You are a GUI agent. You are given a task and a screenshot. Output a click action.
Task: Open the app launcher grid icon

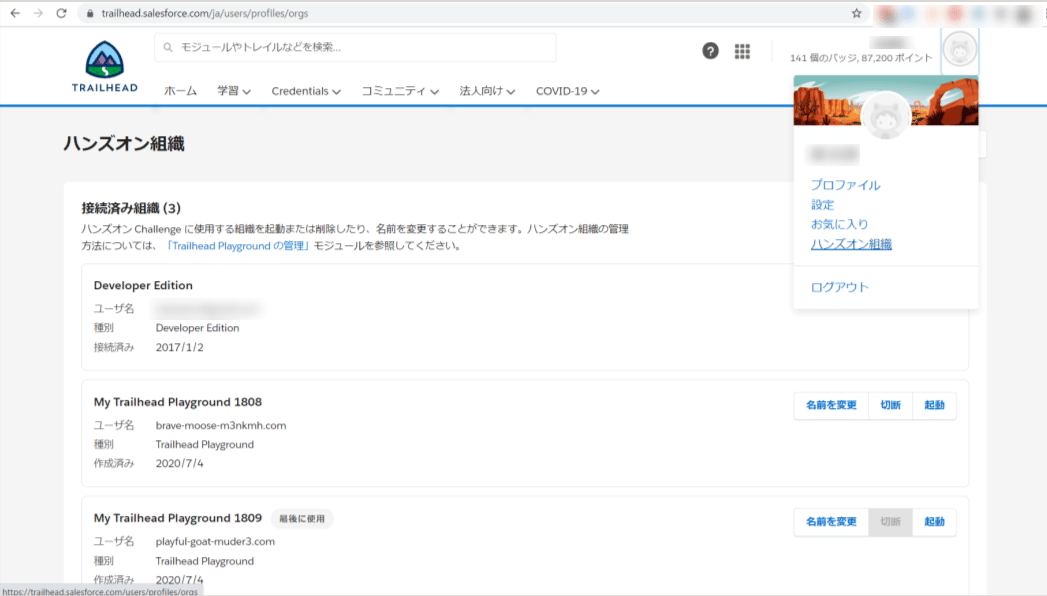742,50
